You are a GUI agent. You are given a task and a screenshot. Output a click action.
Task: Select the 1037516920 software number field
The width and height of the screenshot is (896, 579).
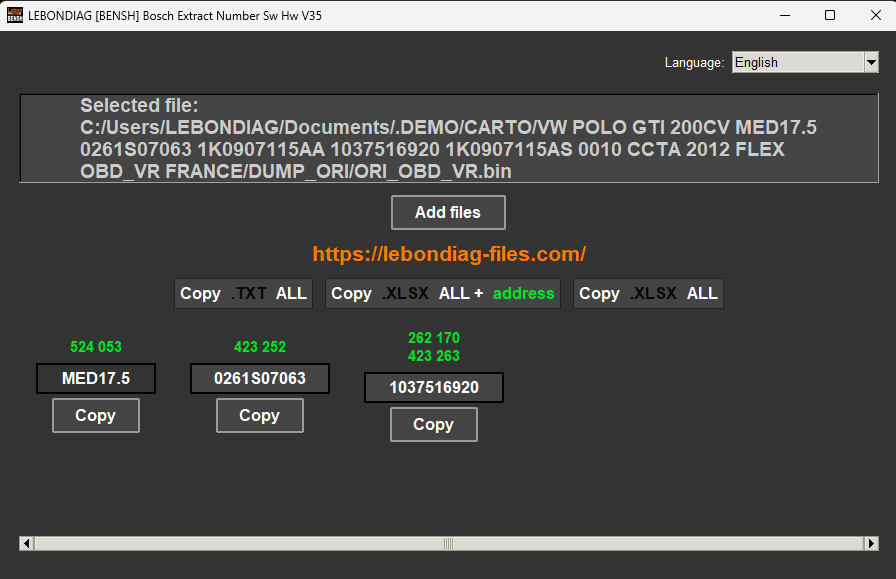click(434, 388)
